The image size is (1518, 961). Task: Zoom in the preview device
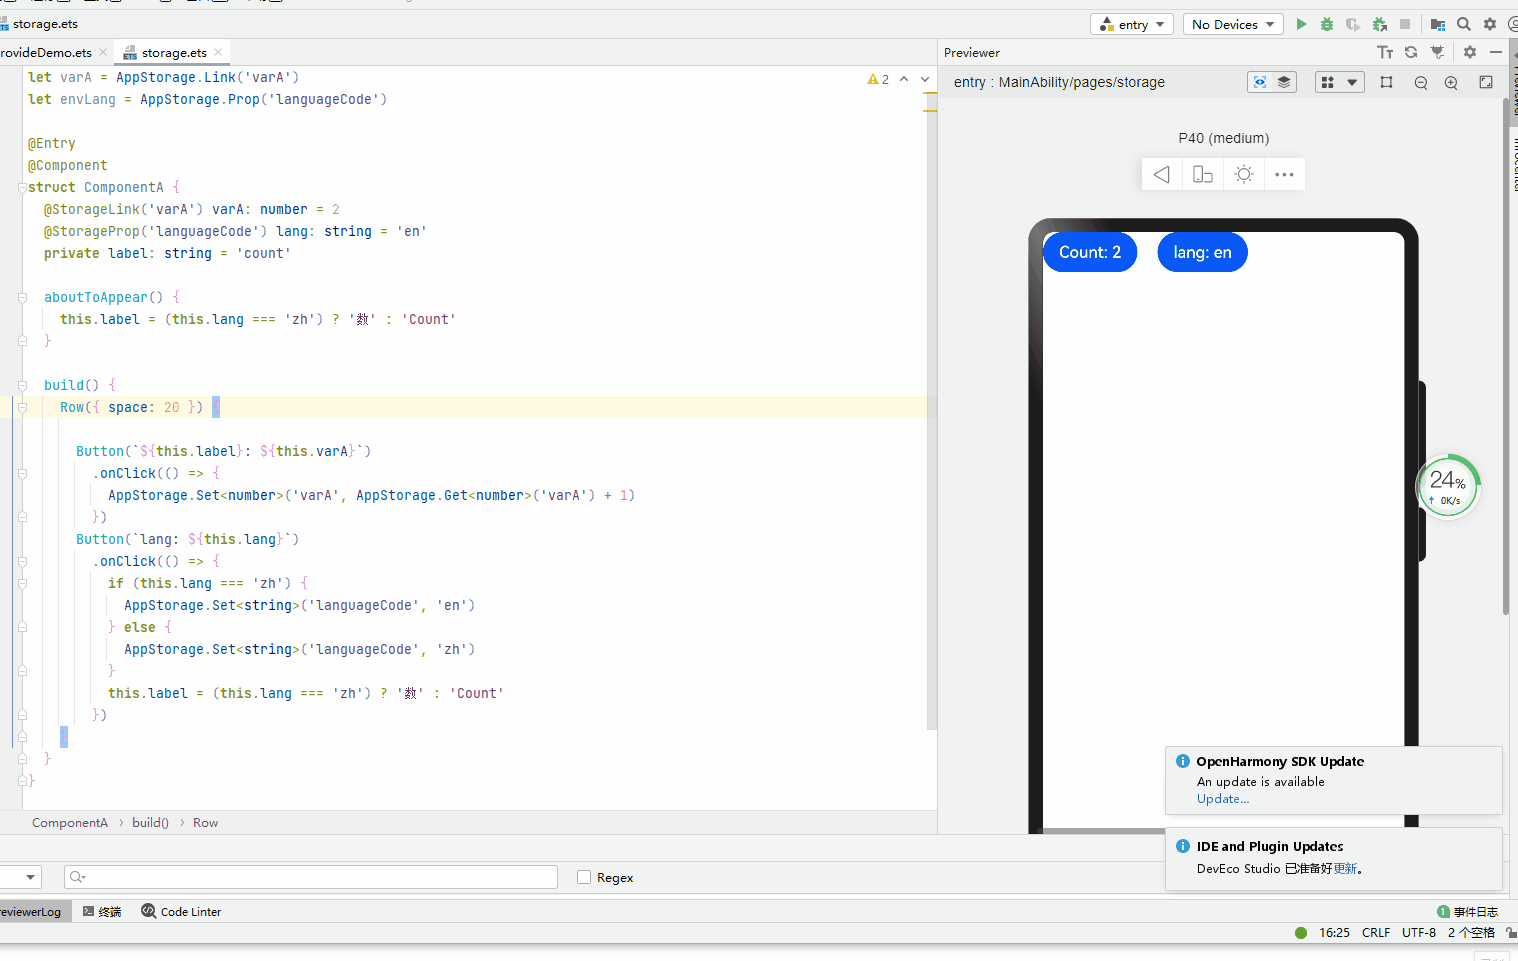point(1451,83)
